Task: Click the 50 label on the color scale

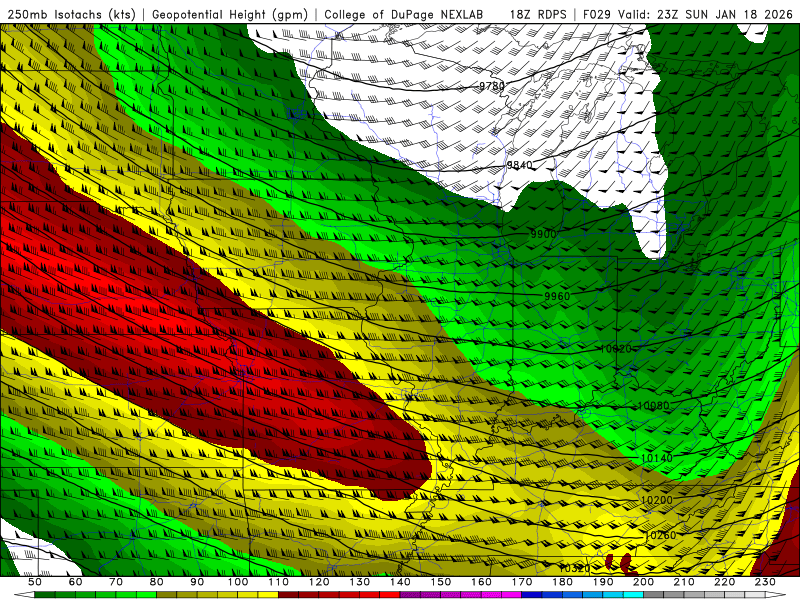Action: [x=35, y=582]
